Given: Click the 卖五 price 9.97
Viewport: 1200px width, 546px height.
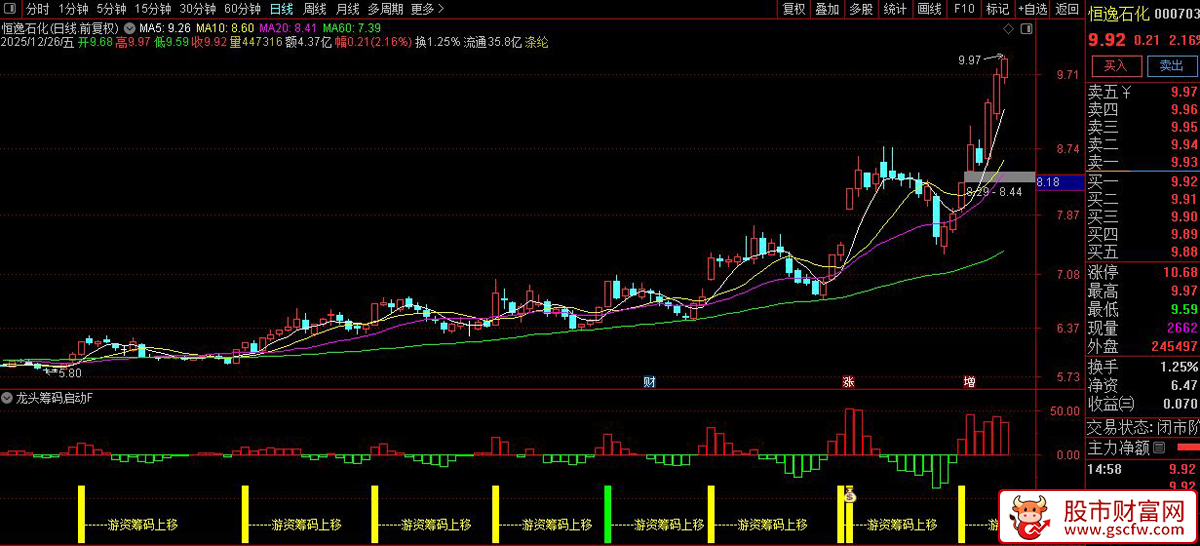Looking at the screenshot, I should coord(1184,92).
